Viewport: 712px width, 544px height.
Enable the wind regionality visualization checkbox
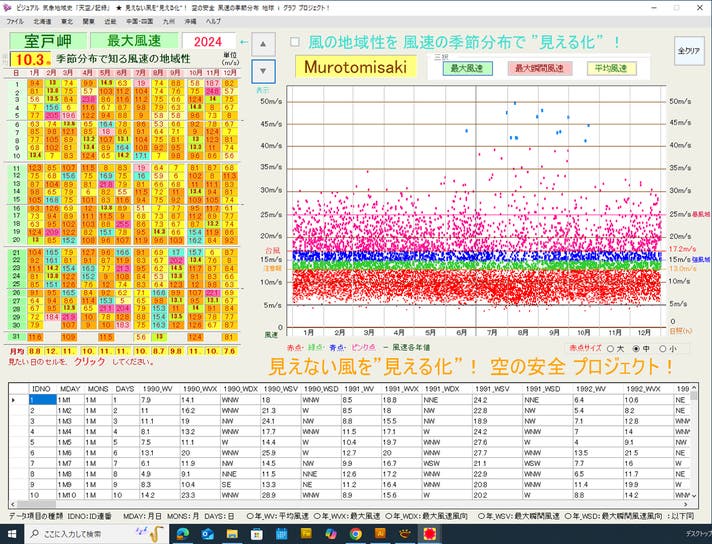click(294, 43)
